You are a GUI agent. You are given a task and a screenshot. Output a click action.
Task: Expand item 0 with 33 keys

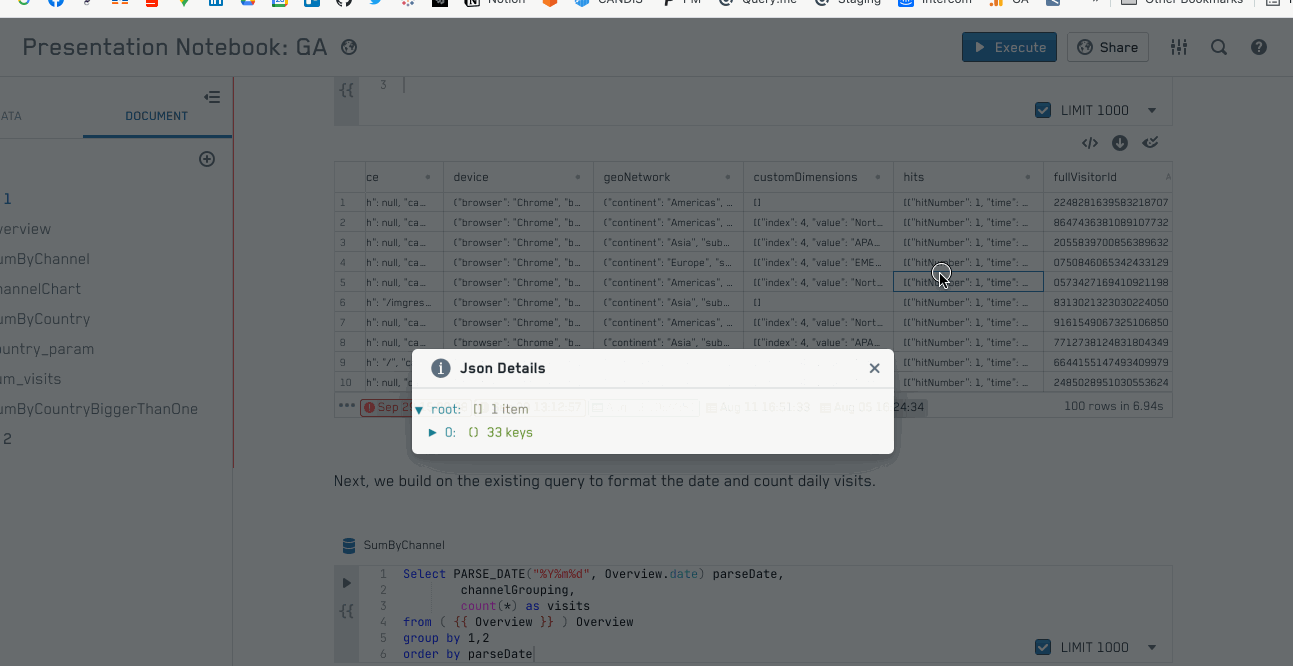tap(433, 433)
